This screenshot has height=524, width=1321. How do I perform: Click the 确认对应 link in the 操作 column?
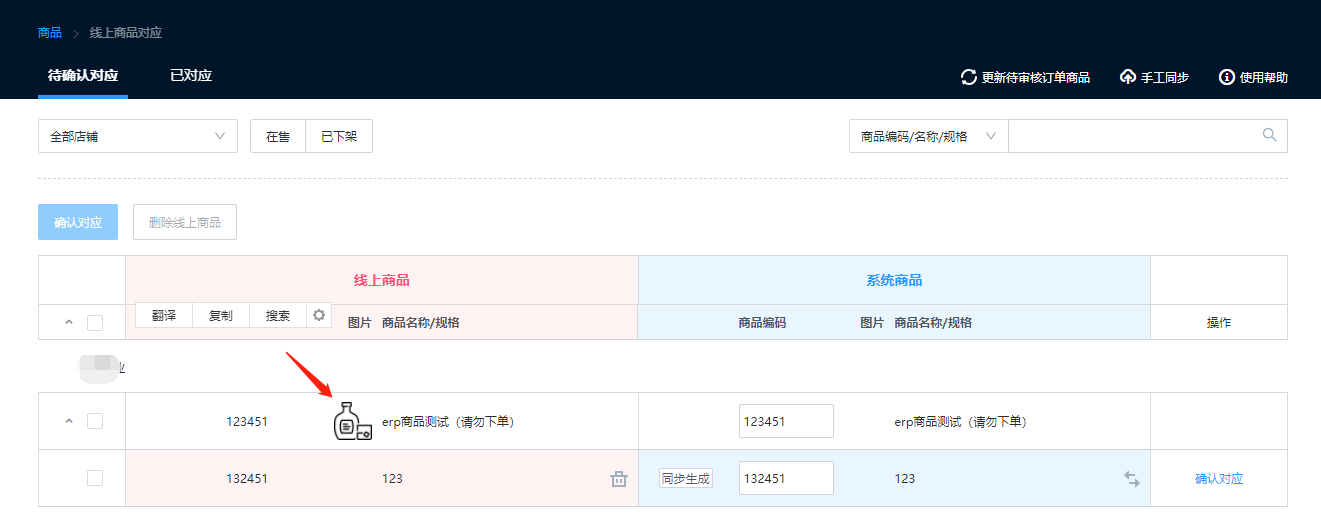(1218, 479)
